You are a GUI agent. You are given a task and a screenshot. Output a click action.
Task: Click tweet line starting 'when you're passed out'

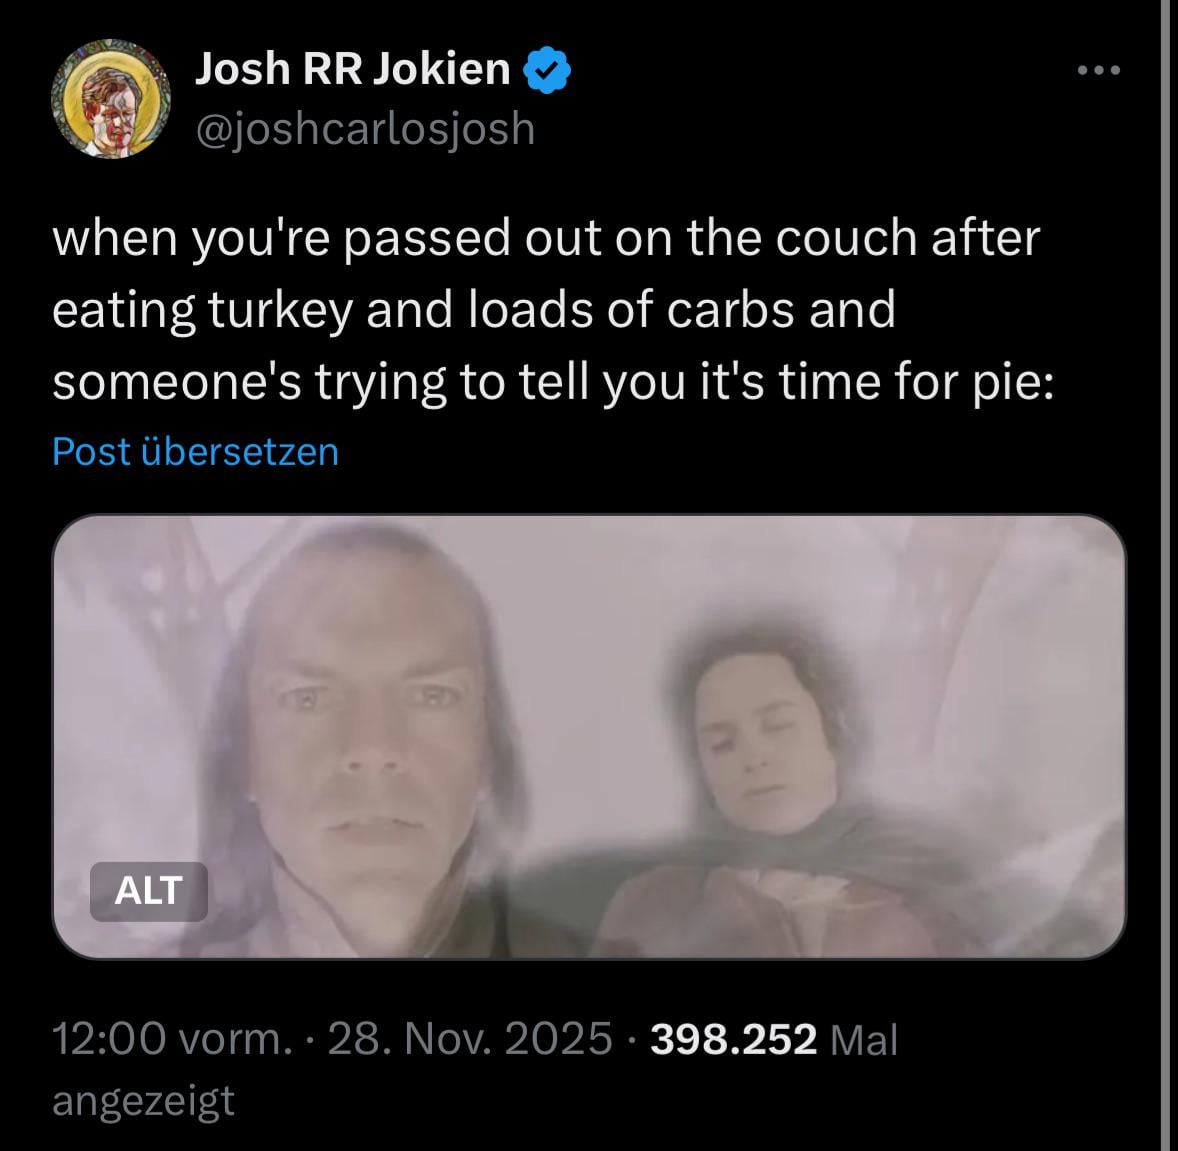pyautogui.click(x=546, y=237)
